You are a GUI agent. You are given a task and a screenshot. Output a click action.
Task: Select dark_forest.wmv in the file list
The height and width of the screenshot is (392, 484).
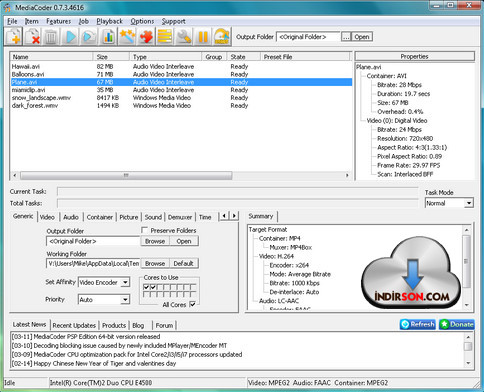click(181, 106)
